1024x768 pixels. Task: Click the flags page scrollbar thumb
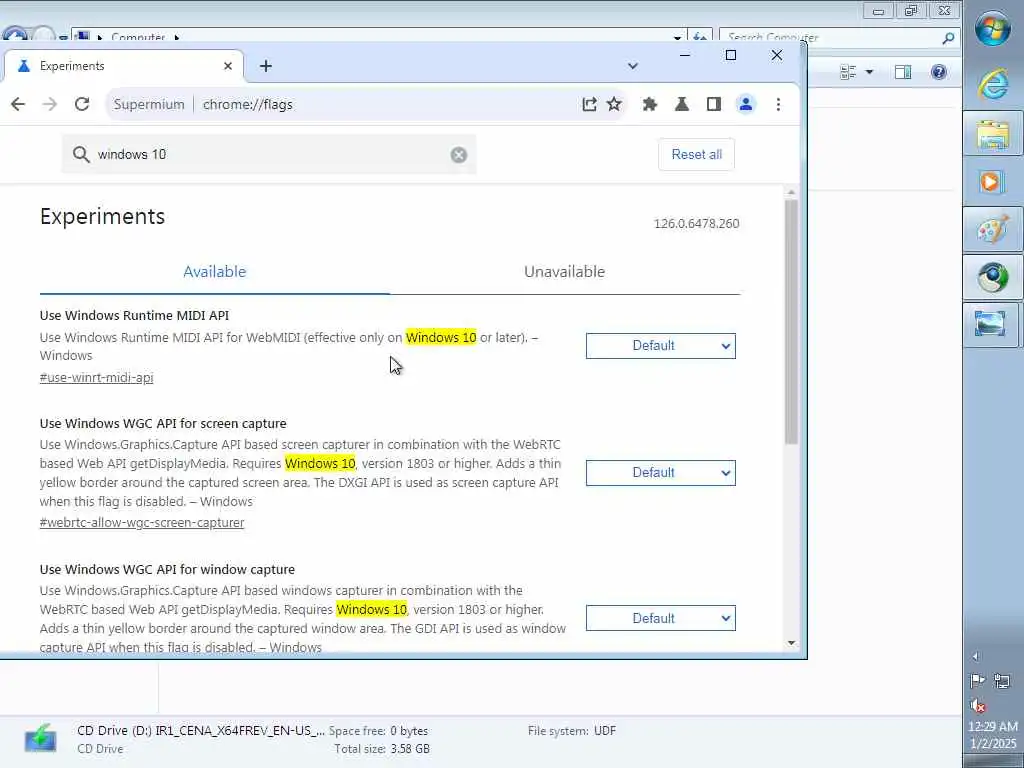click(792, 322)
